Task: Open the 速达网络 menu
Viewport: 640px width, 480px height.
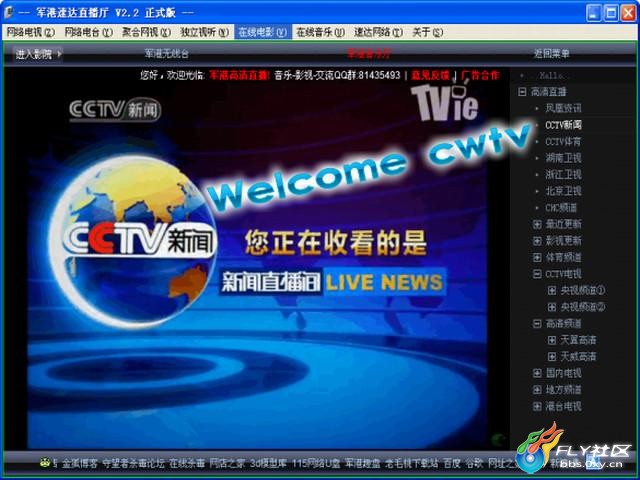Action: point(378,32)
